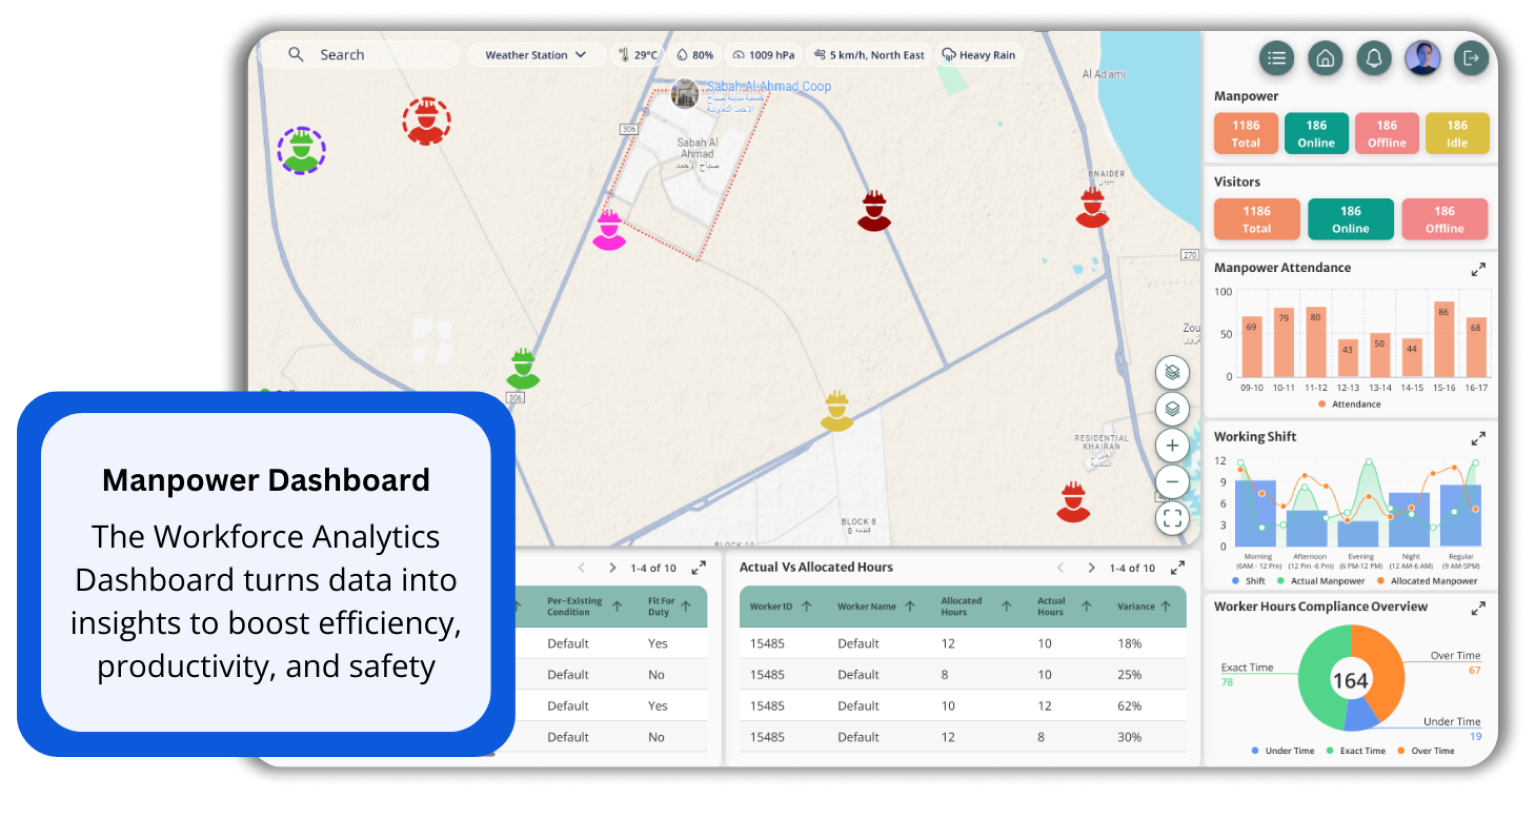Toggle Actual Manpower legend item

click(x=1321, y=581)
